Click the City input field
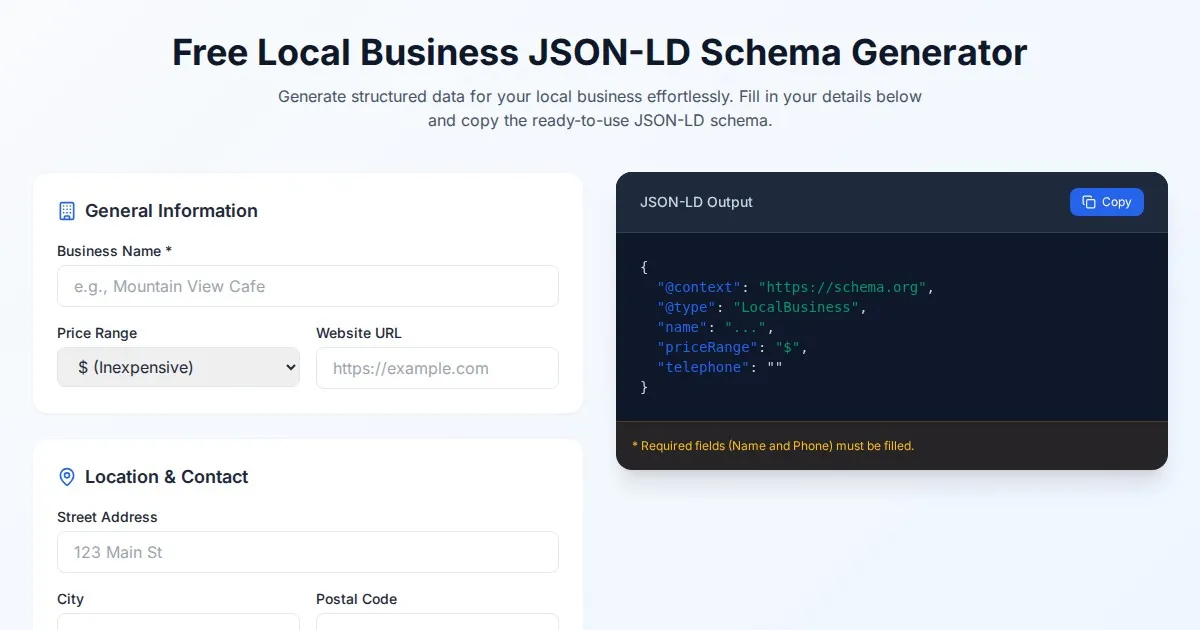The image size is (1200, 630). (178, 622)
